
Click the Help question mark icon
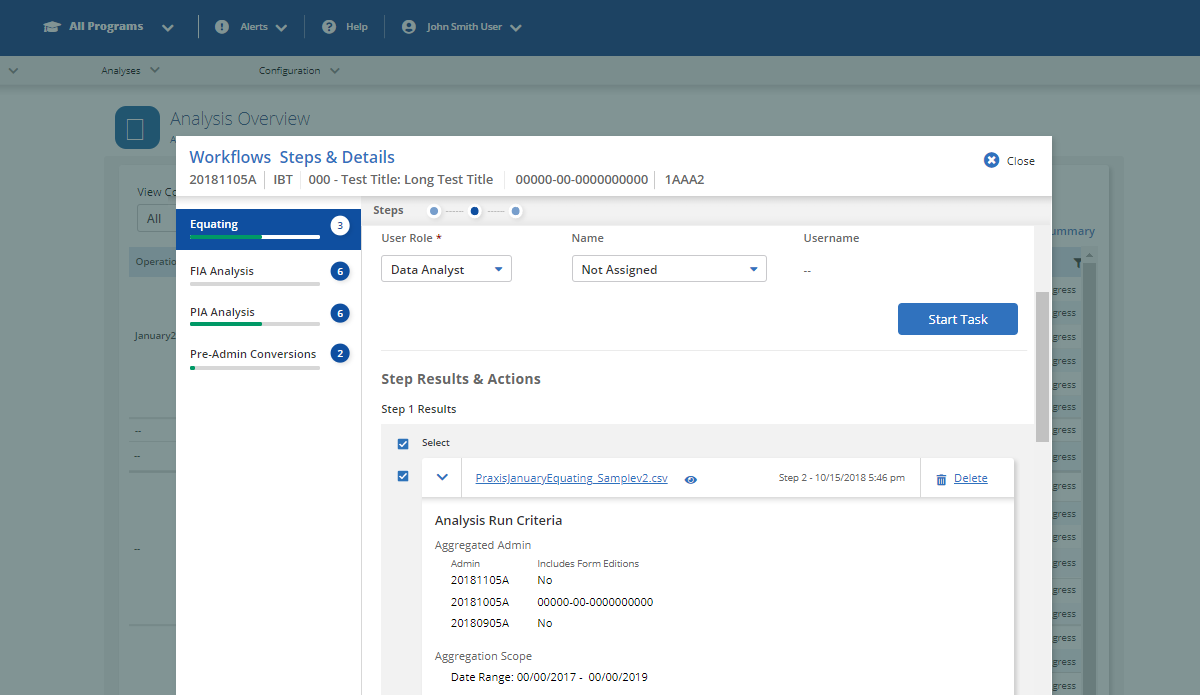[x=329, y=27]
